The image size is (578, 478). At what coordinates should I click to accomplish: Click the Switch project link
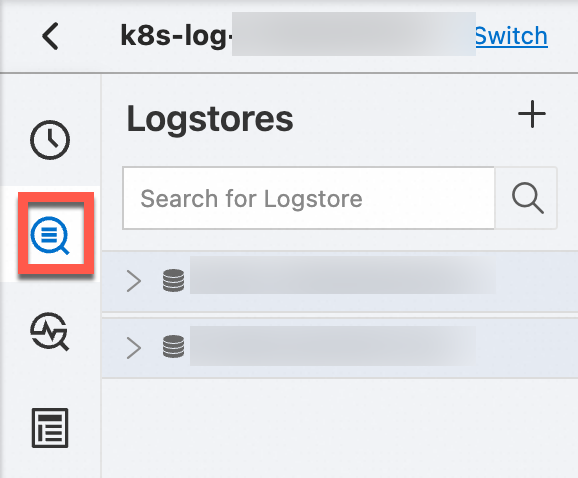[511, 36]
